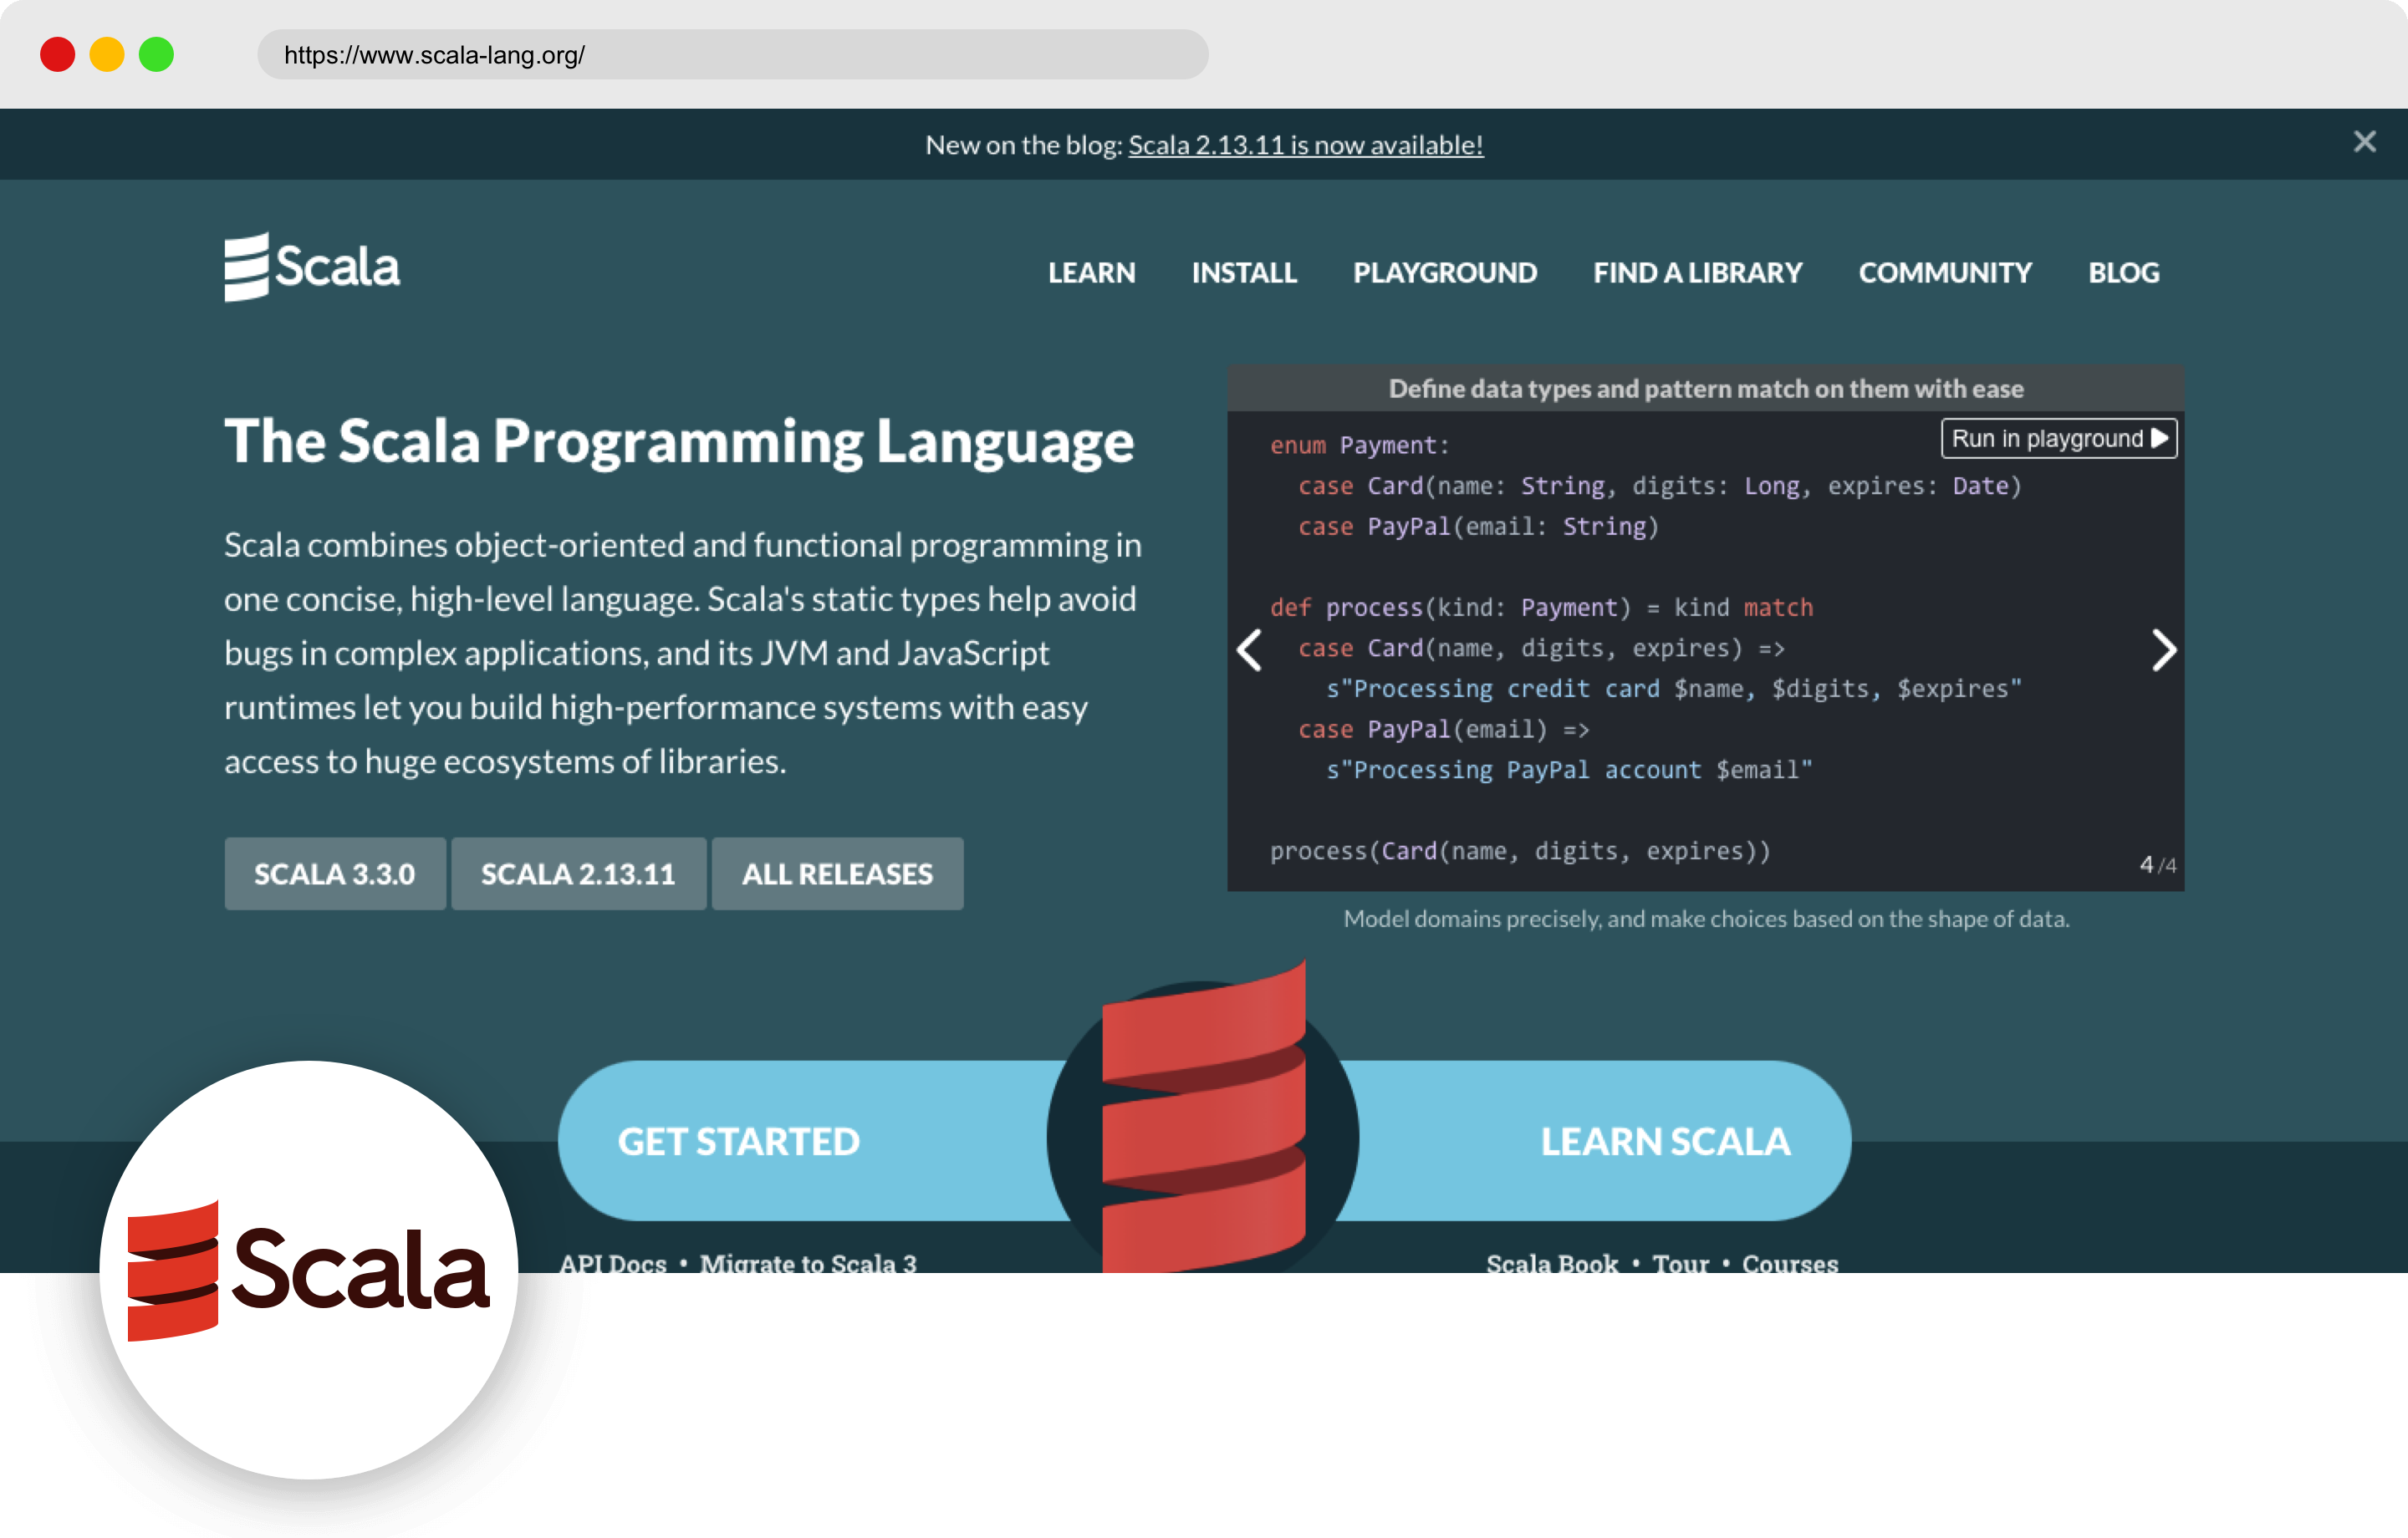Click the GET STARTED button
This screenshot has height=1538, width=2408.
[738, 1142]
